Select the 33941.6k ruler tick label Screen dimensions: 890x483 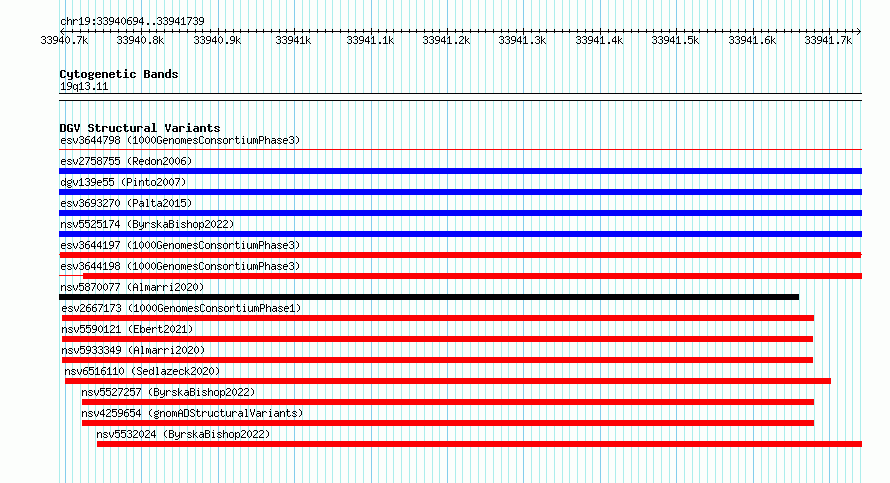[x=752, y=40]
